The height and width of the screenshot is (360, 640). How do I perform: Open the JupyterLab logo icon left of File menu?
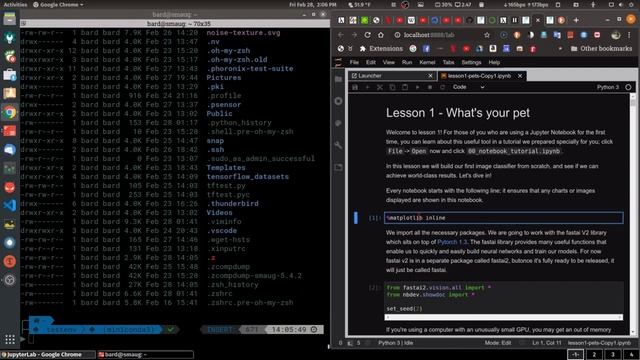pyautogui.click(x=338, y=62)
